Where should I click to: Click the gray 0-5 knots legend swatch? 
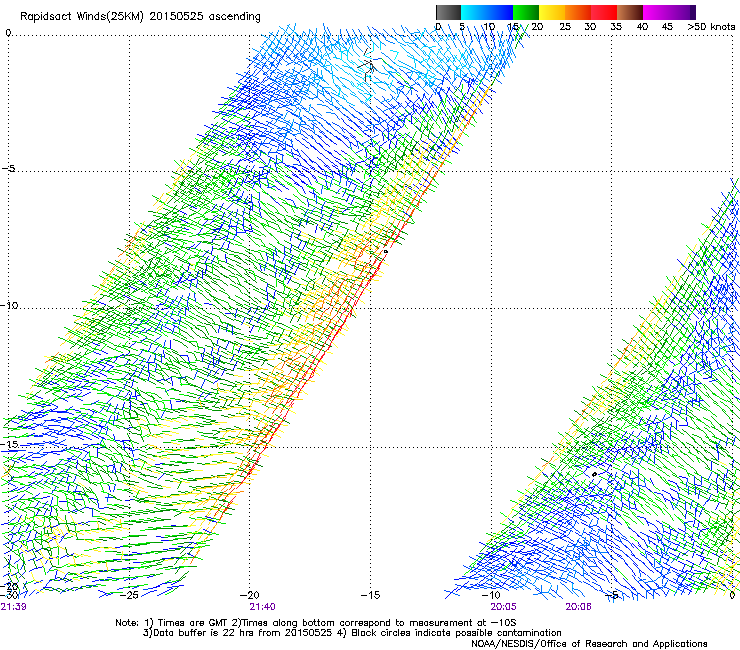pos(448,12)
